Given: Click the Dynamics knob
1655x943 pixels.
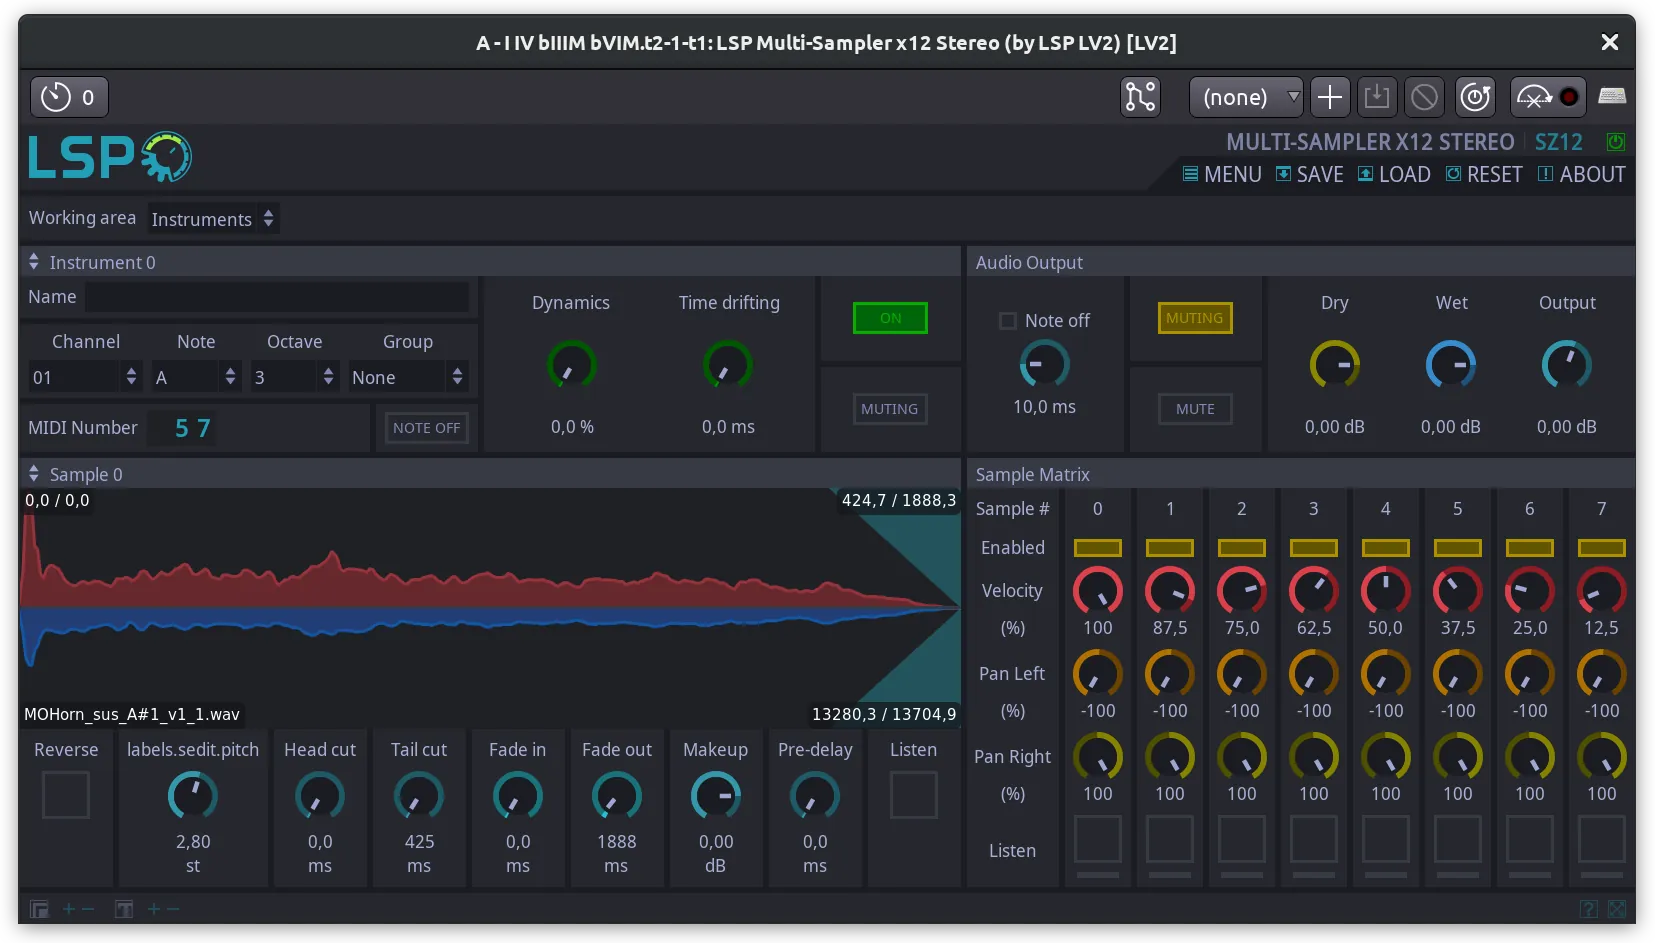Looking at the screenshot, I should (571, 365).
